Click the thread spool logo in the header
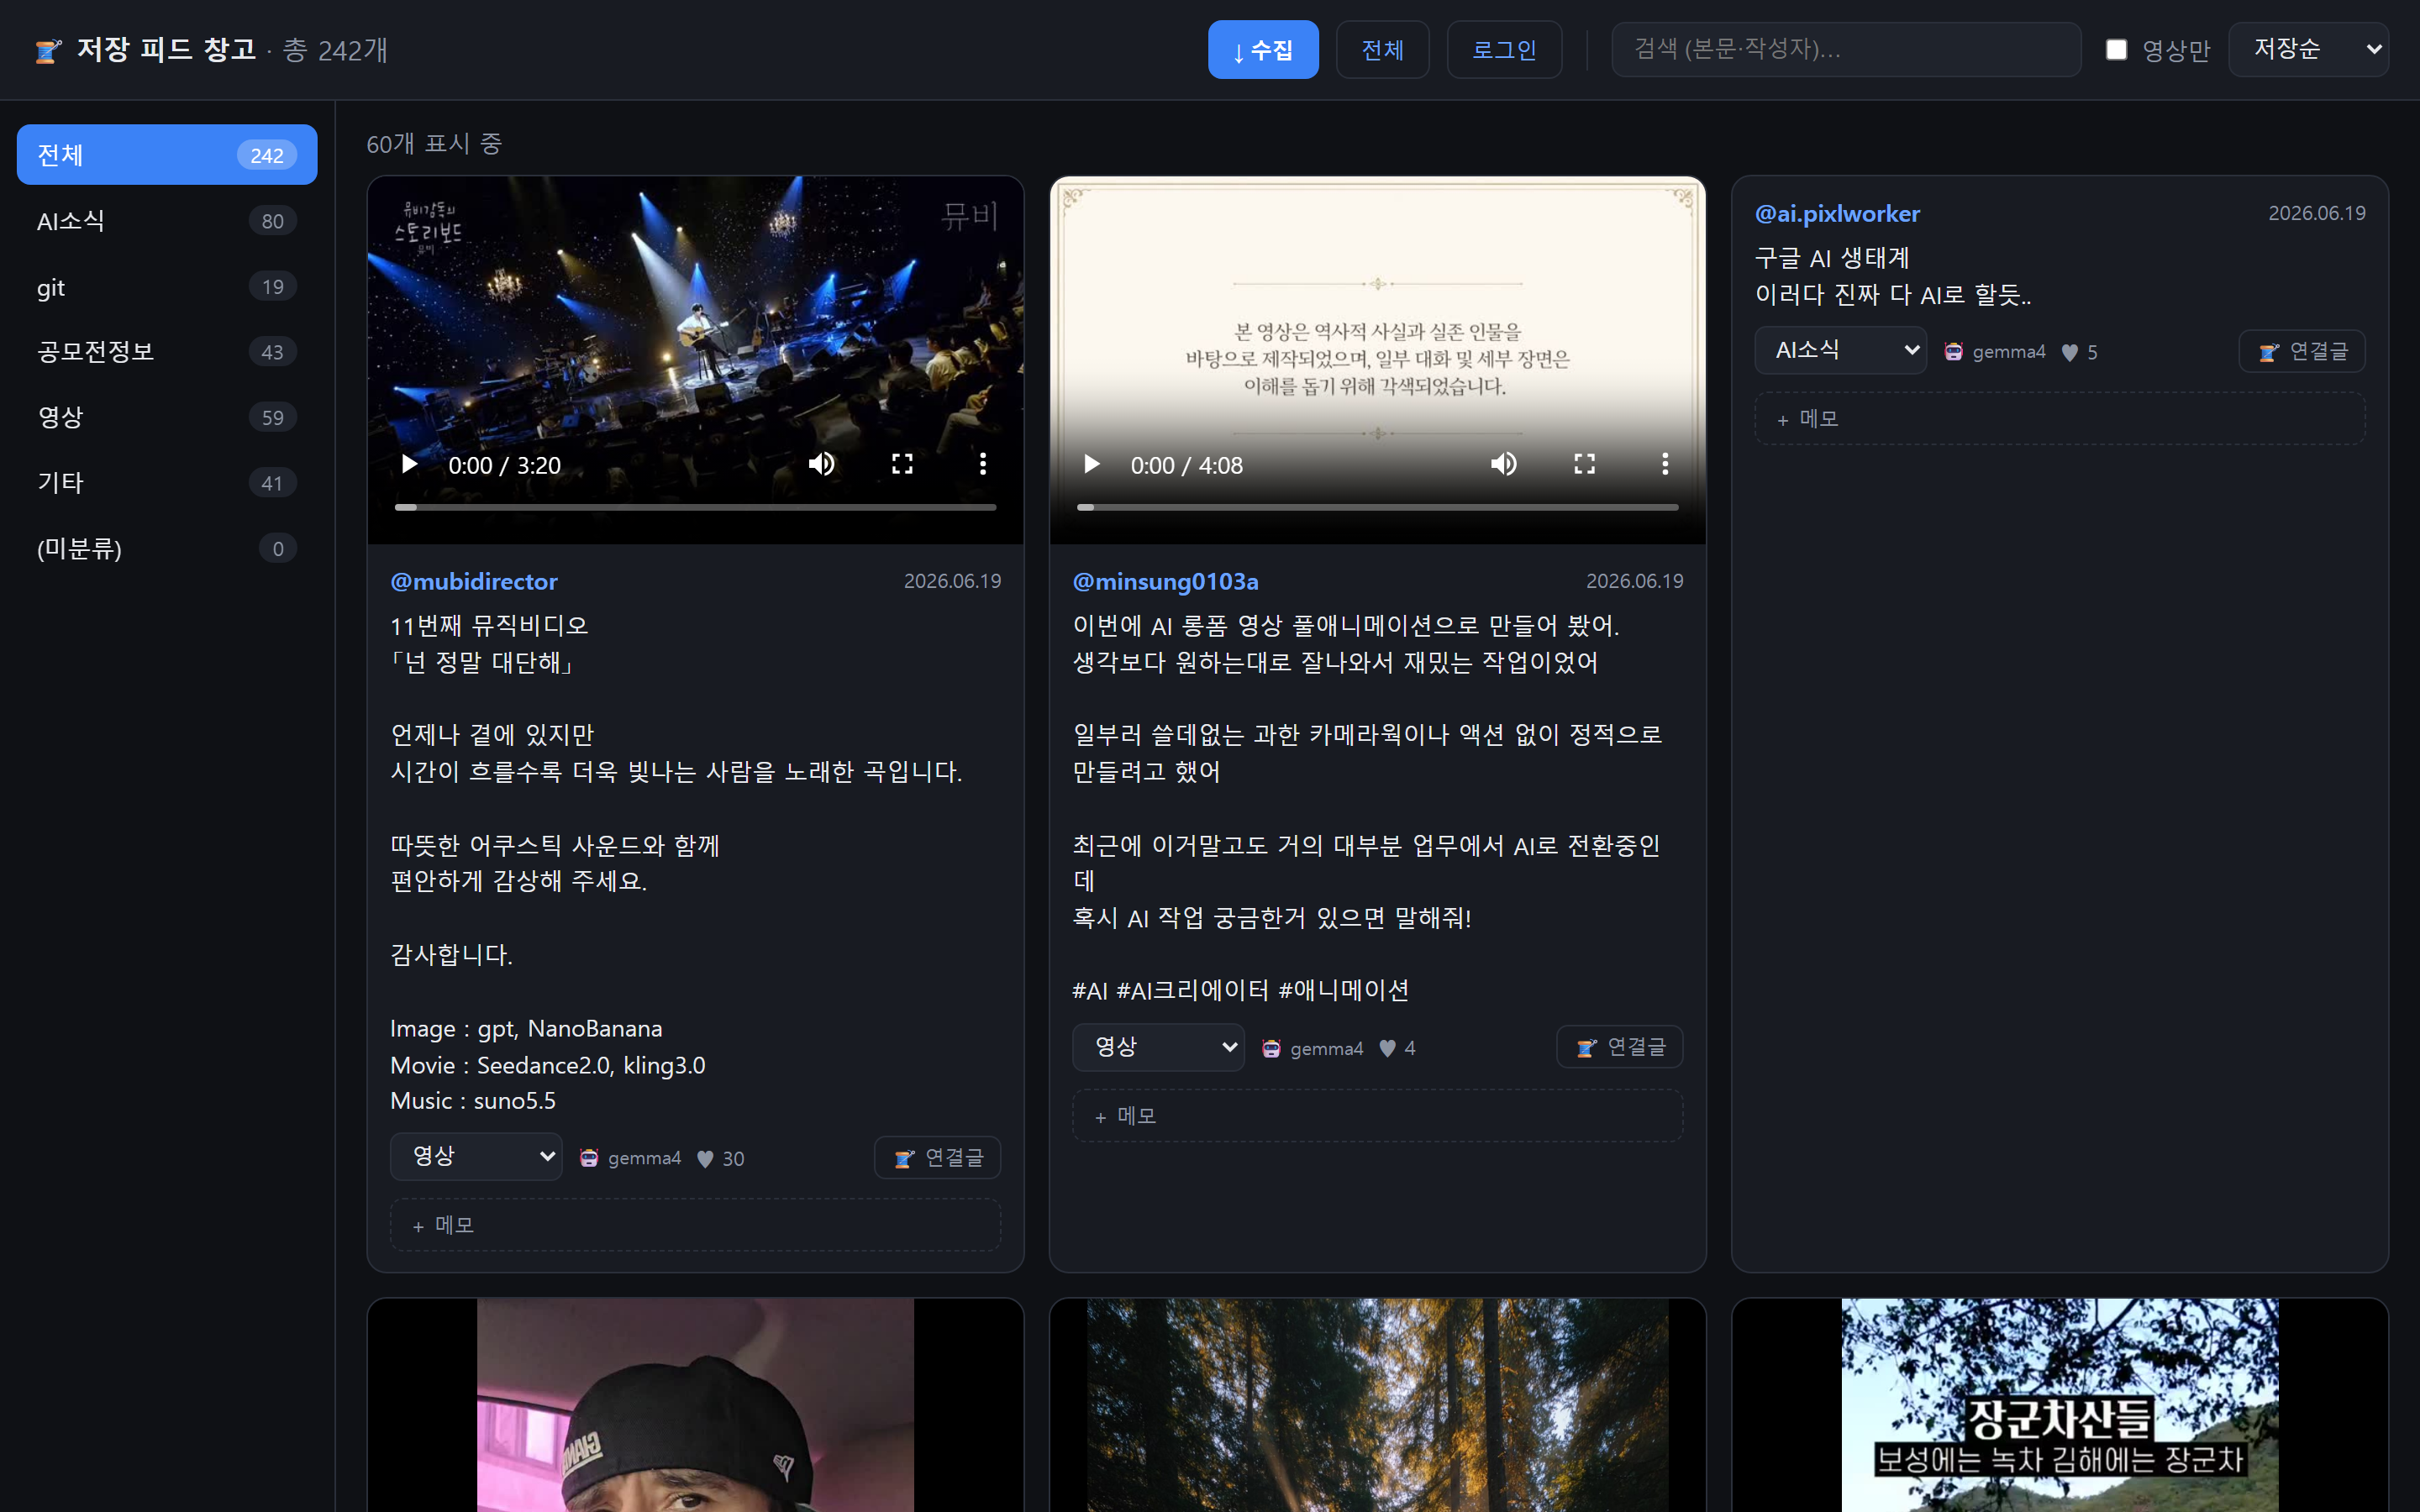2420x1512 pixels. click(x=48, y=50)
